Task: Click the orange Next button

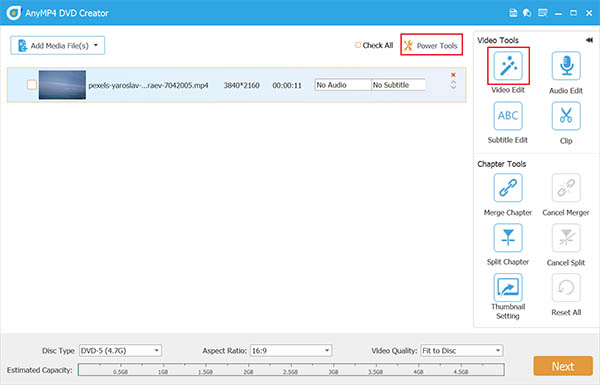Action: tap(563, 366)
